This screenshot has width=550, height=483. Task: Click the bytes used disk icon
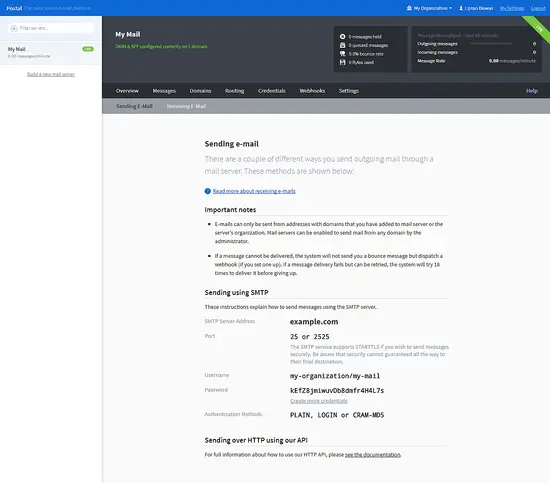pos(342,62)
